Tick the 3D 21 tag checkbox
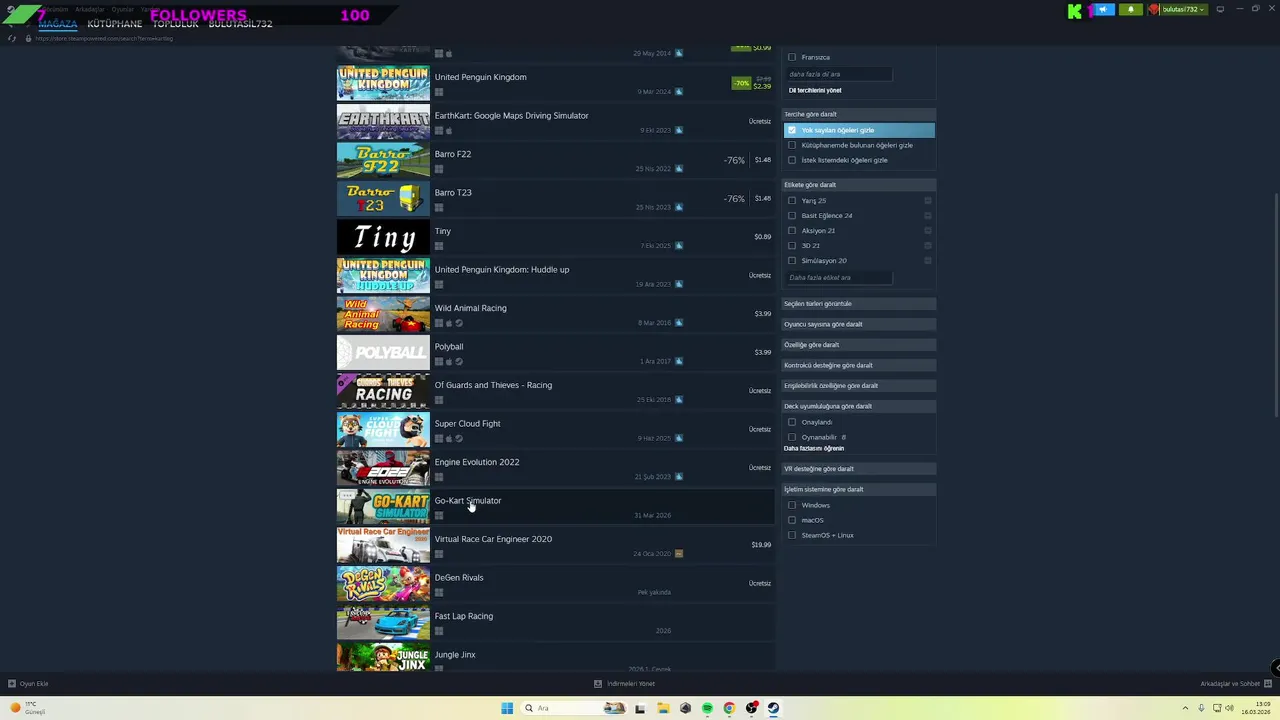Screen dimensions: 1280x720 point(792,246)
